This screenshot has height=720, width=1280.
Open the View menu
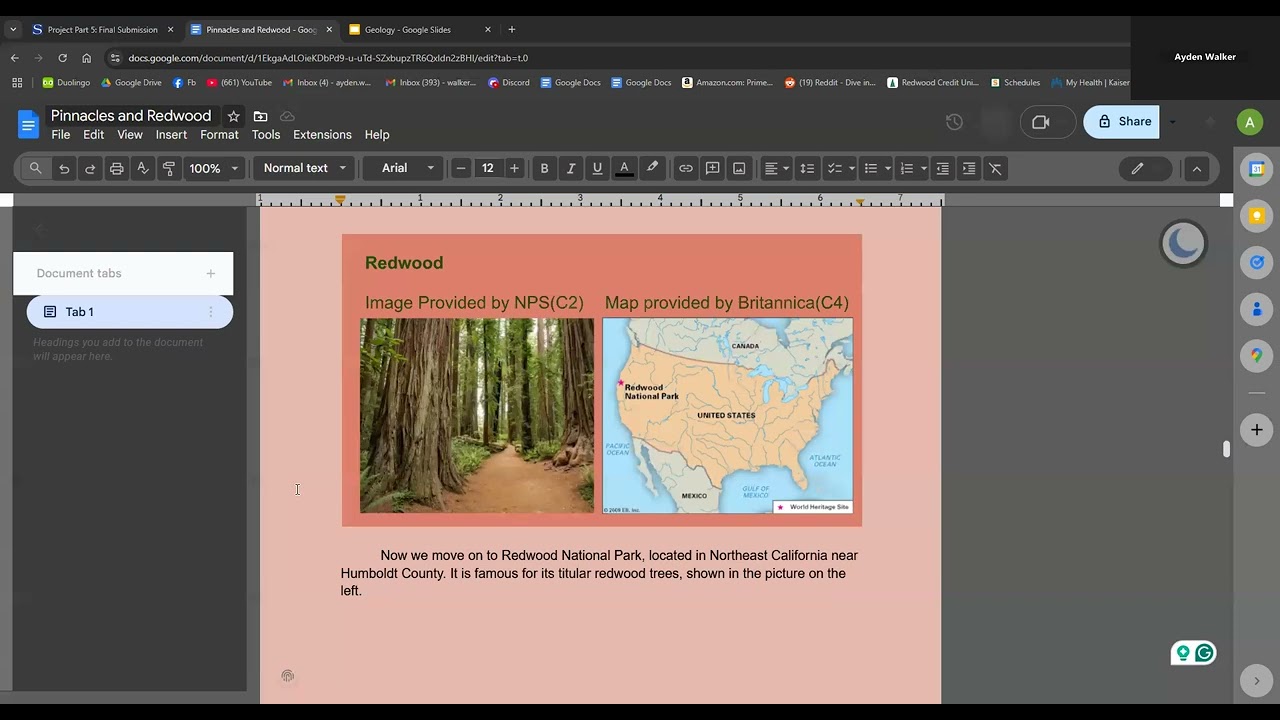click(x=130, y=135)
